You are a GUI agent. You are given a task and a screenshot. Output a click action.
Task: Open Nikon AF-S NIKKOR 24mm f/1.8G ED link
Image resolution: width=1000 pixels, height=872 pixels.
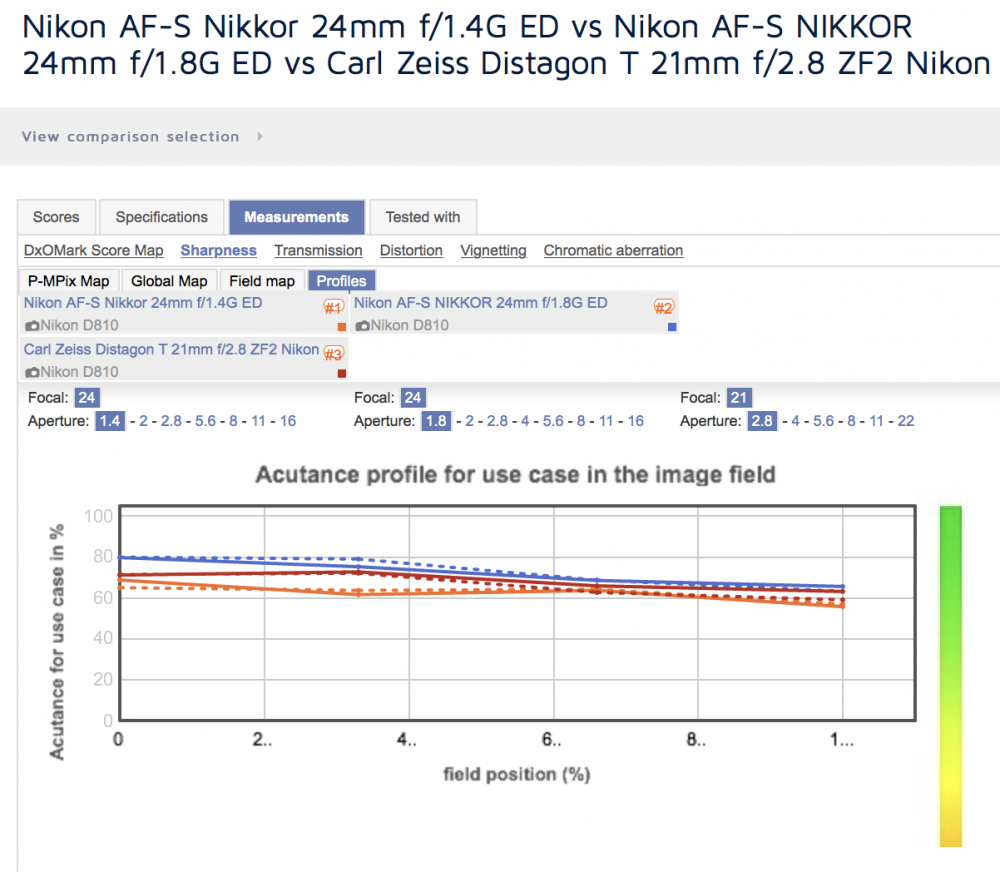(x=481, y=303)
